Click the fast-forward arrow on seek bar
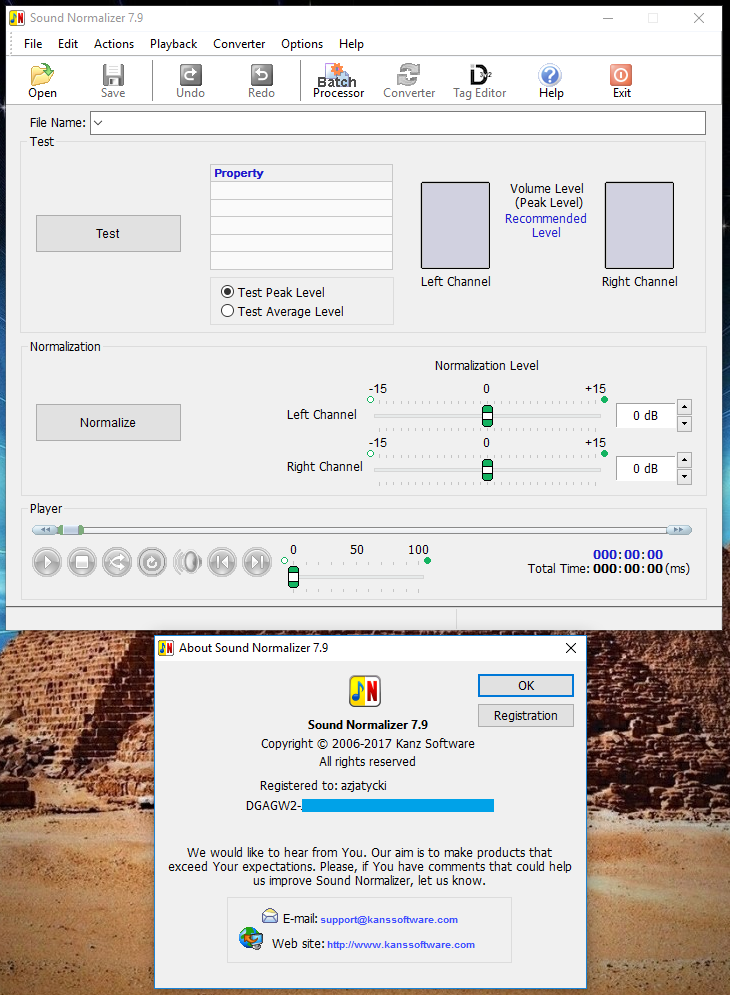730x995 pixels. pyautogui.click(x=679, y=530)
